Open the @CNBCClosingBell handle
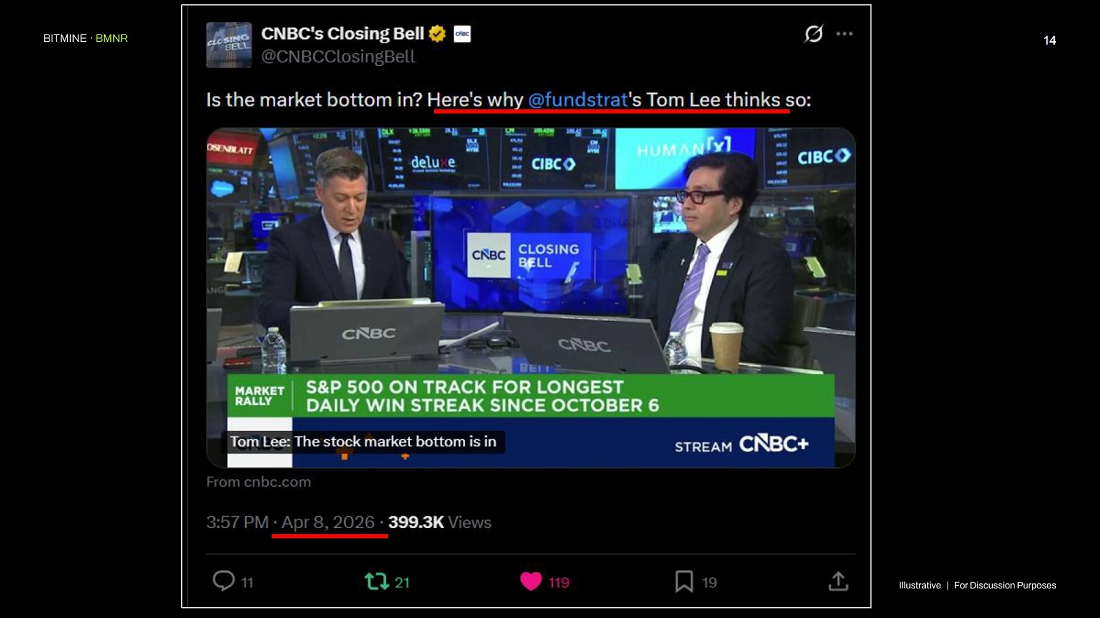This screenshot has width=1100, height=618. click(x=338, y=57)
